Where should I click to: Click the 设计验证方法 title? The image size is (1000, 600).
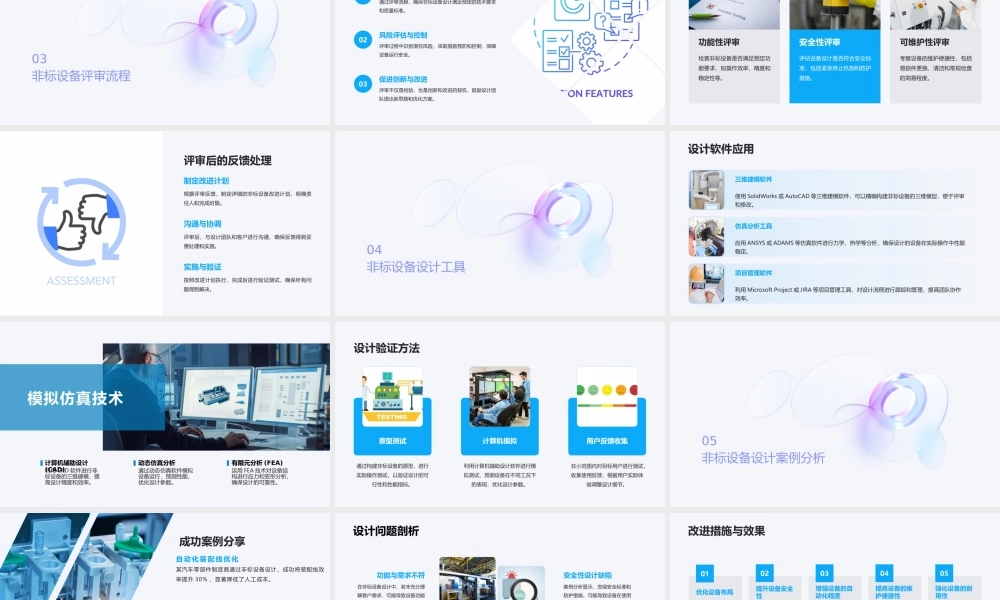click(x=386, y=348)
